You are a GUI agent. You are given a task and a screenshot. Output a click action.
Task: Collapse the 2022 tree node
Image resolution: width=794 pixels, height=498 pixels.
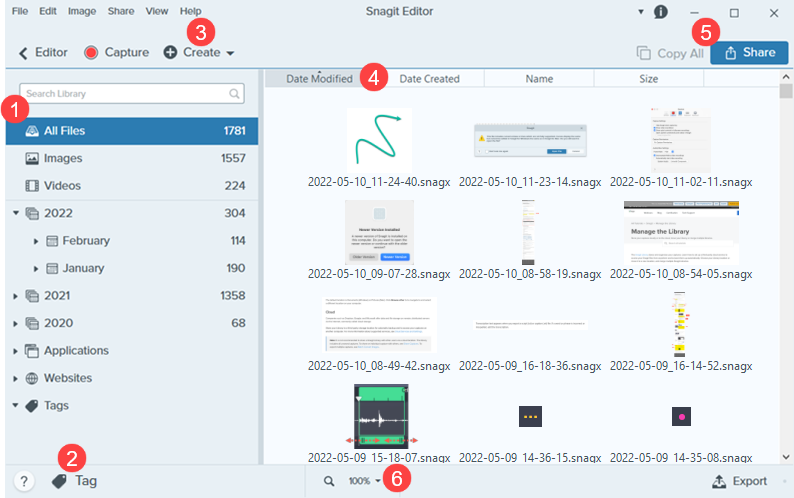16,213
